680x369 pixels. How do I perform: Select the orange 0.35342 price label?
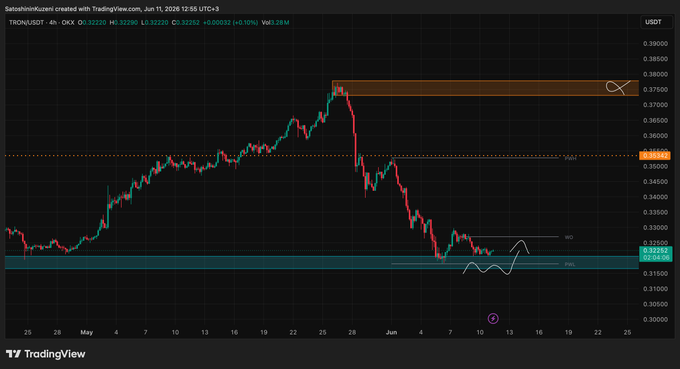pyautogui.click(x=654, y=155)
